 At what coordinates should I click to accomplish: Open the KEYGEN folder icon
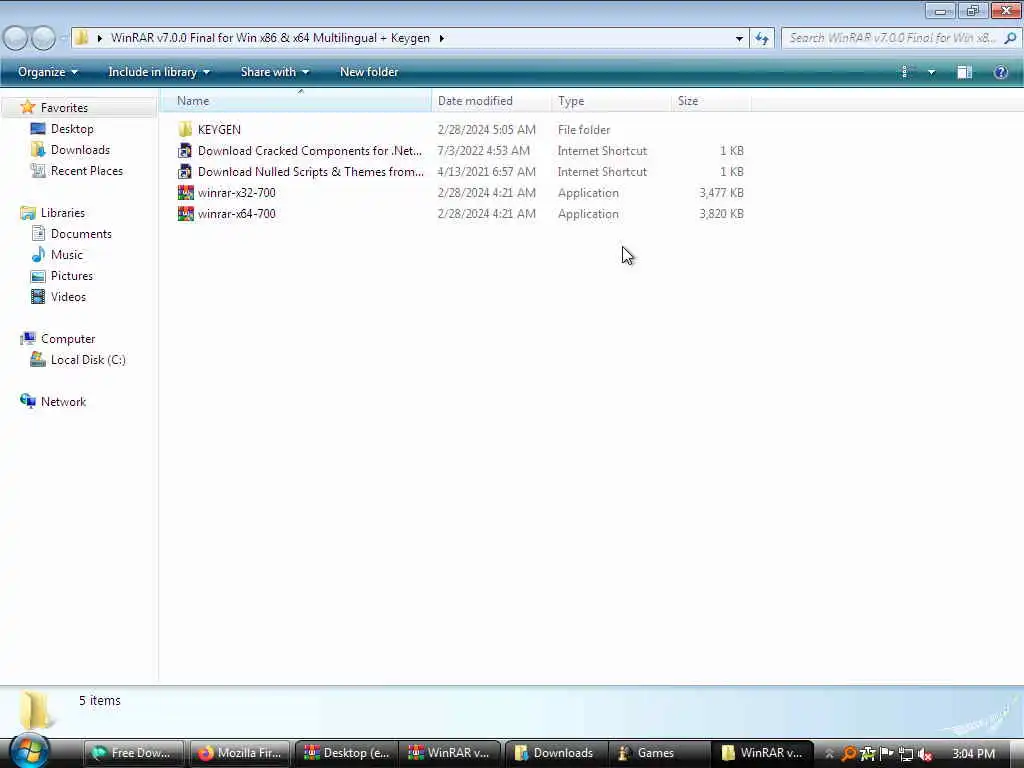[x=185, y=129]
